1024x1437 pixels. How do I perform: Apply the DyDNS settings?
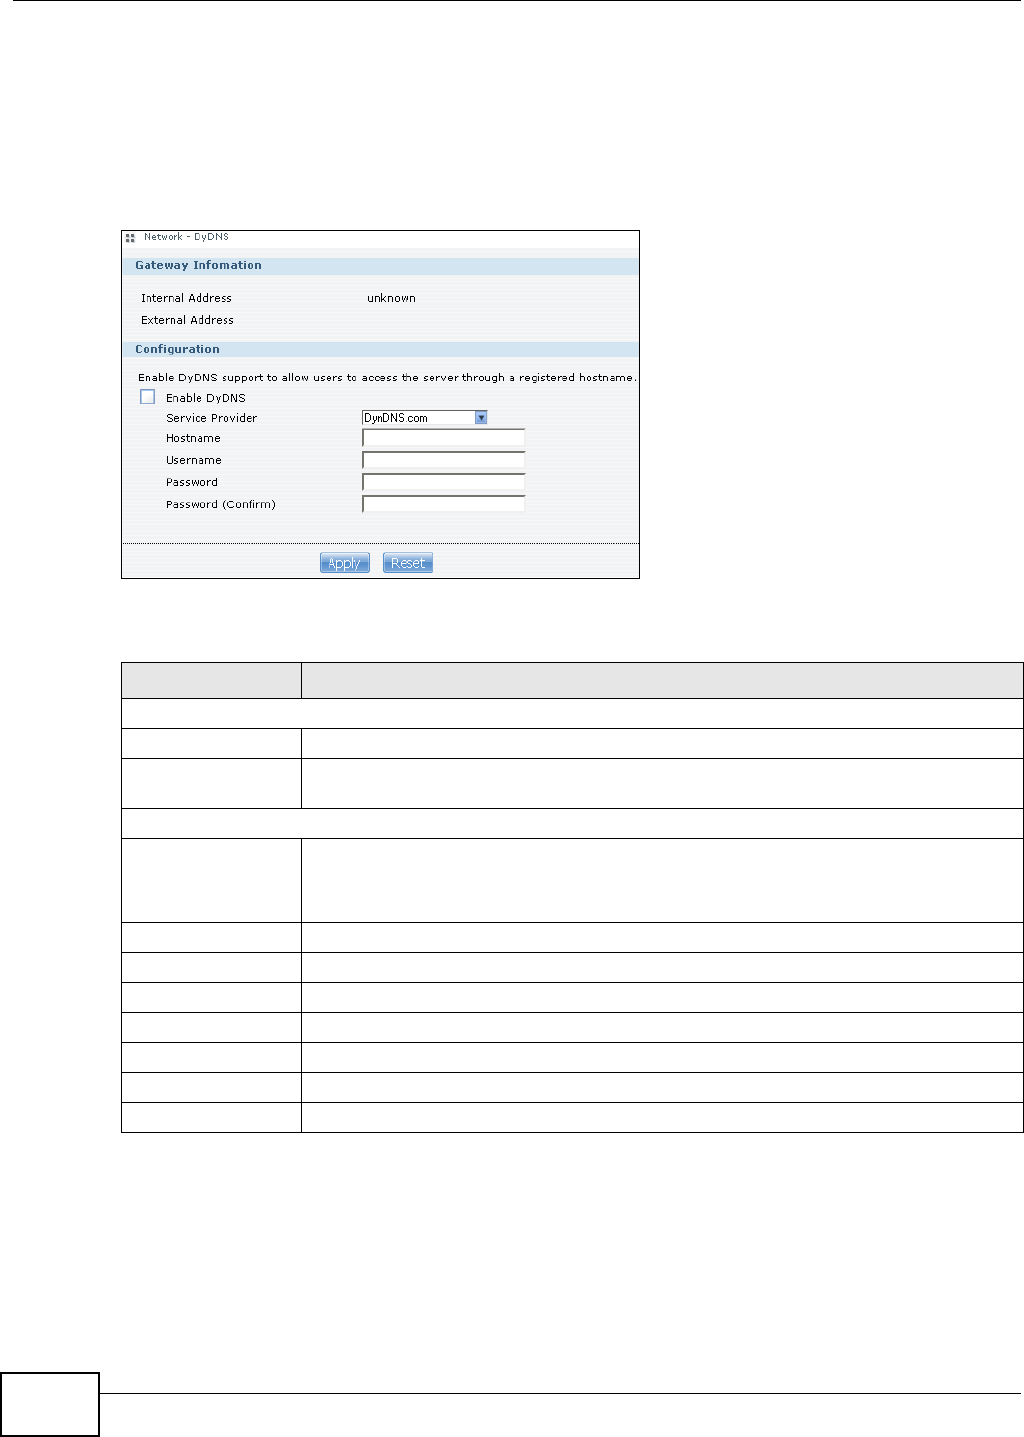pos(345,563)
